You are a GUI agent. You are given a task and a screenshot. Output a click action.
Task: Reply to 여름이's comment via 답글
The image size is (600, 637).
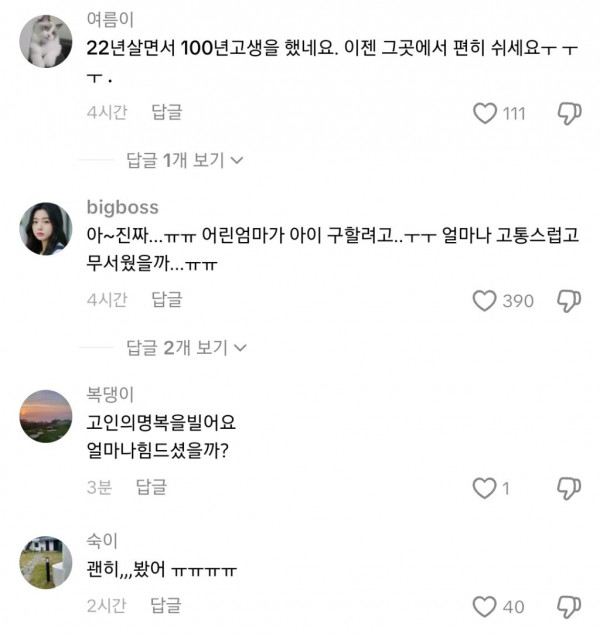click(167, 113)
